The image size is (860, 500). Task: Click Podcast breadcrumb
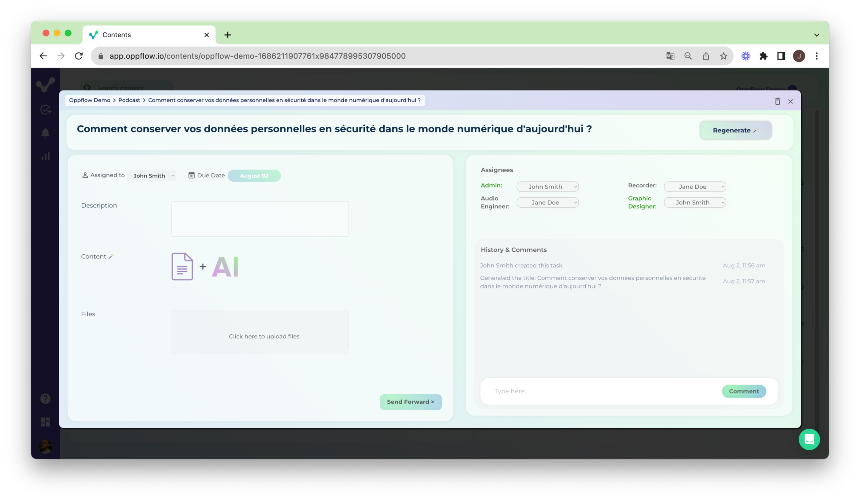point(129,100)
